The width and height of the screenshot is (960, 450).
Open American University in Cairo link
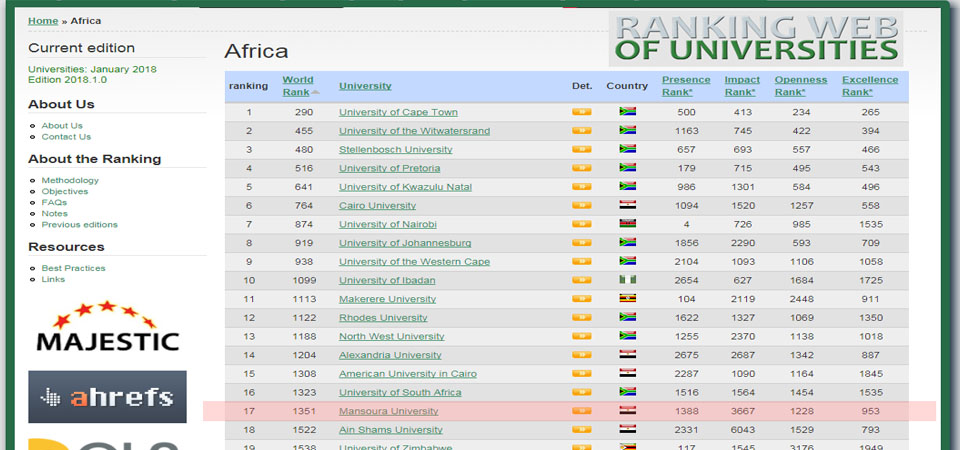click(408, 373)
